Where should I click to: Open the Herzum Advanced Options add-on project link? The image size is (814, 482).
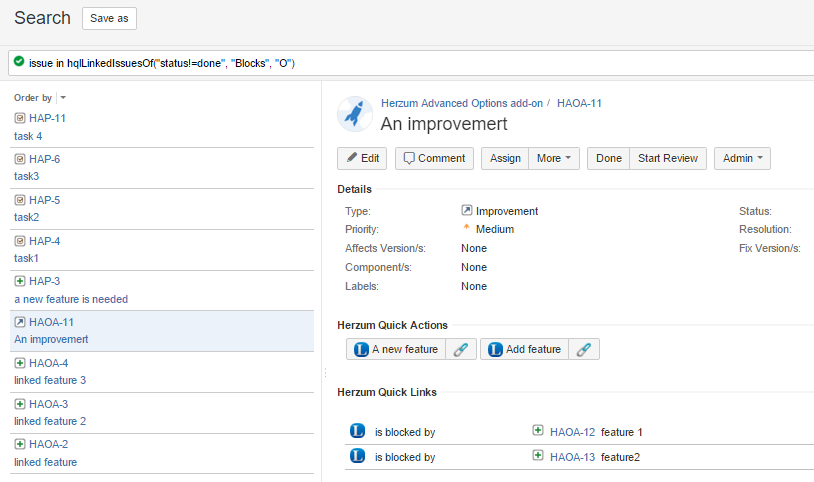(461, 103)
